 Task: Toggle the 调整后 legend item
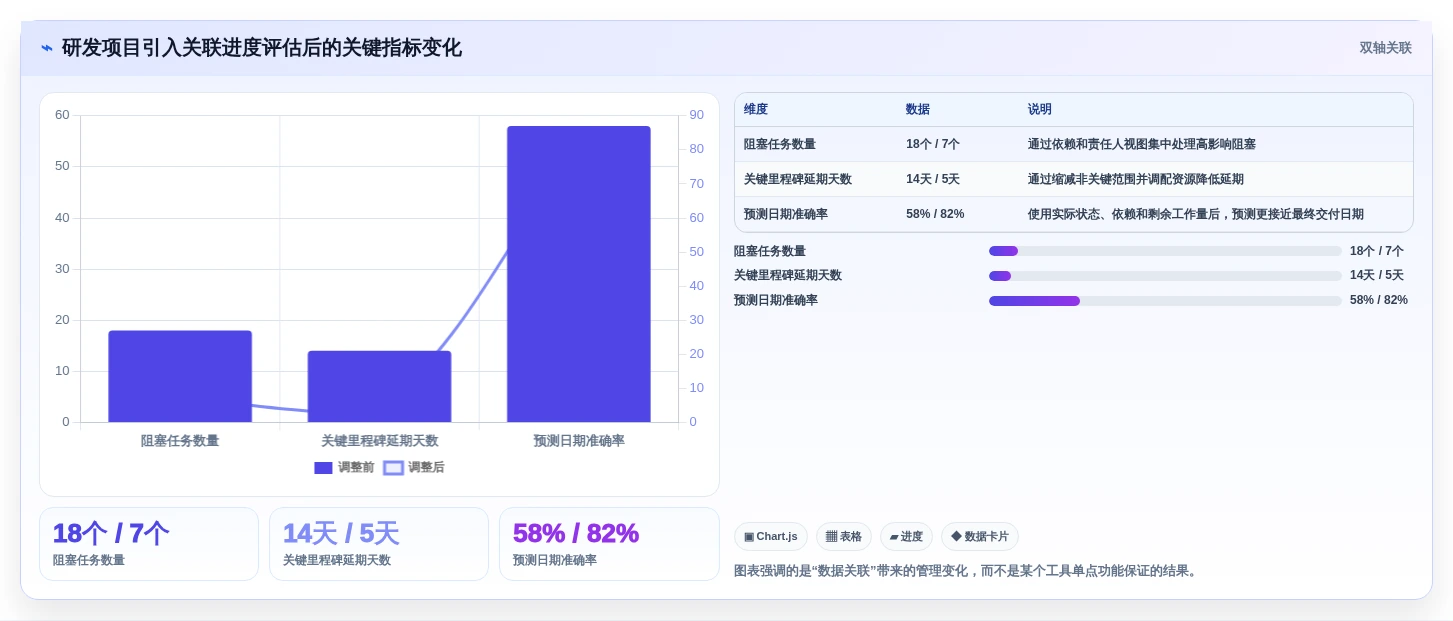[414, 467]
